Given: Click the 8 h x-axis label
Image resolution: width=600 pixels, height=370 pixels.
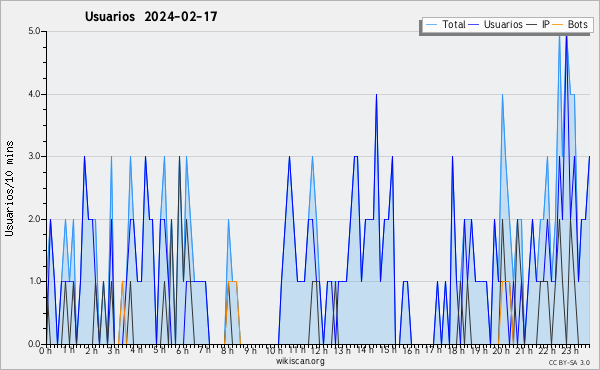Looking at the screenshot, I should click(227, 350).
